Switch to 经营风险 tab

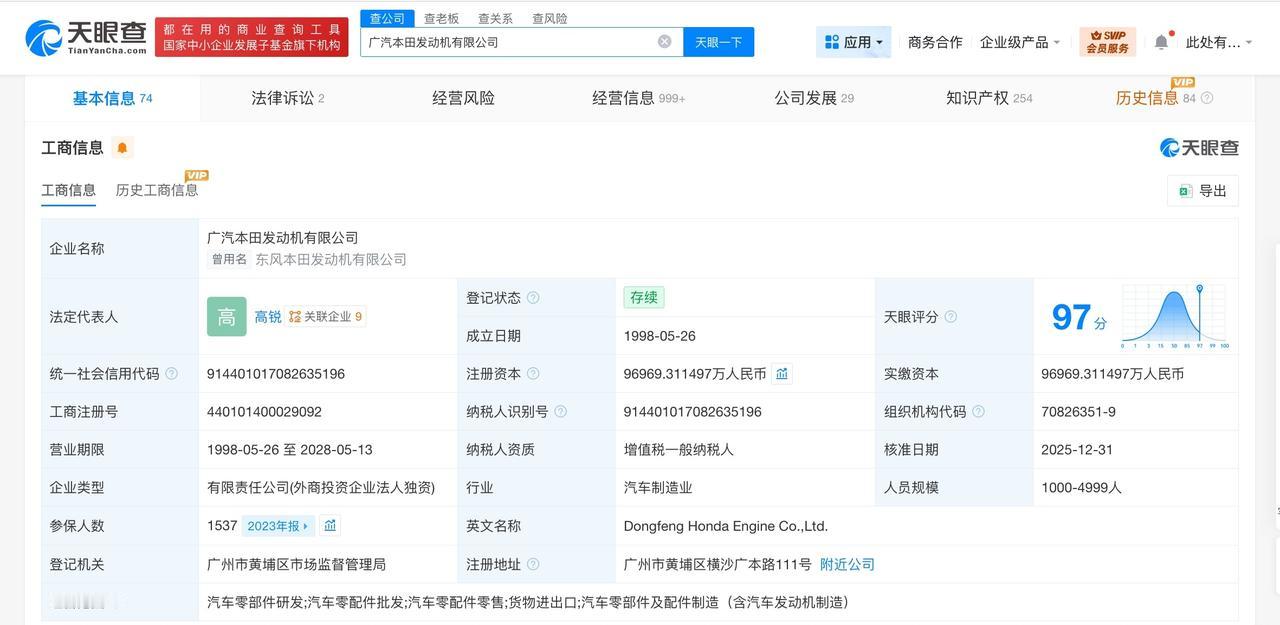coord(463,98)
